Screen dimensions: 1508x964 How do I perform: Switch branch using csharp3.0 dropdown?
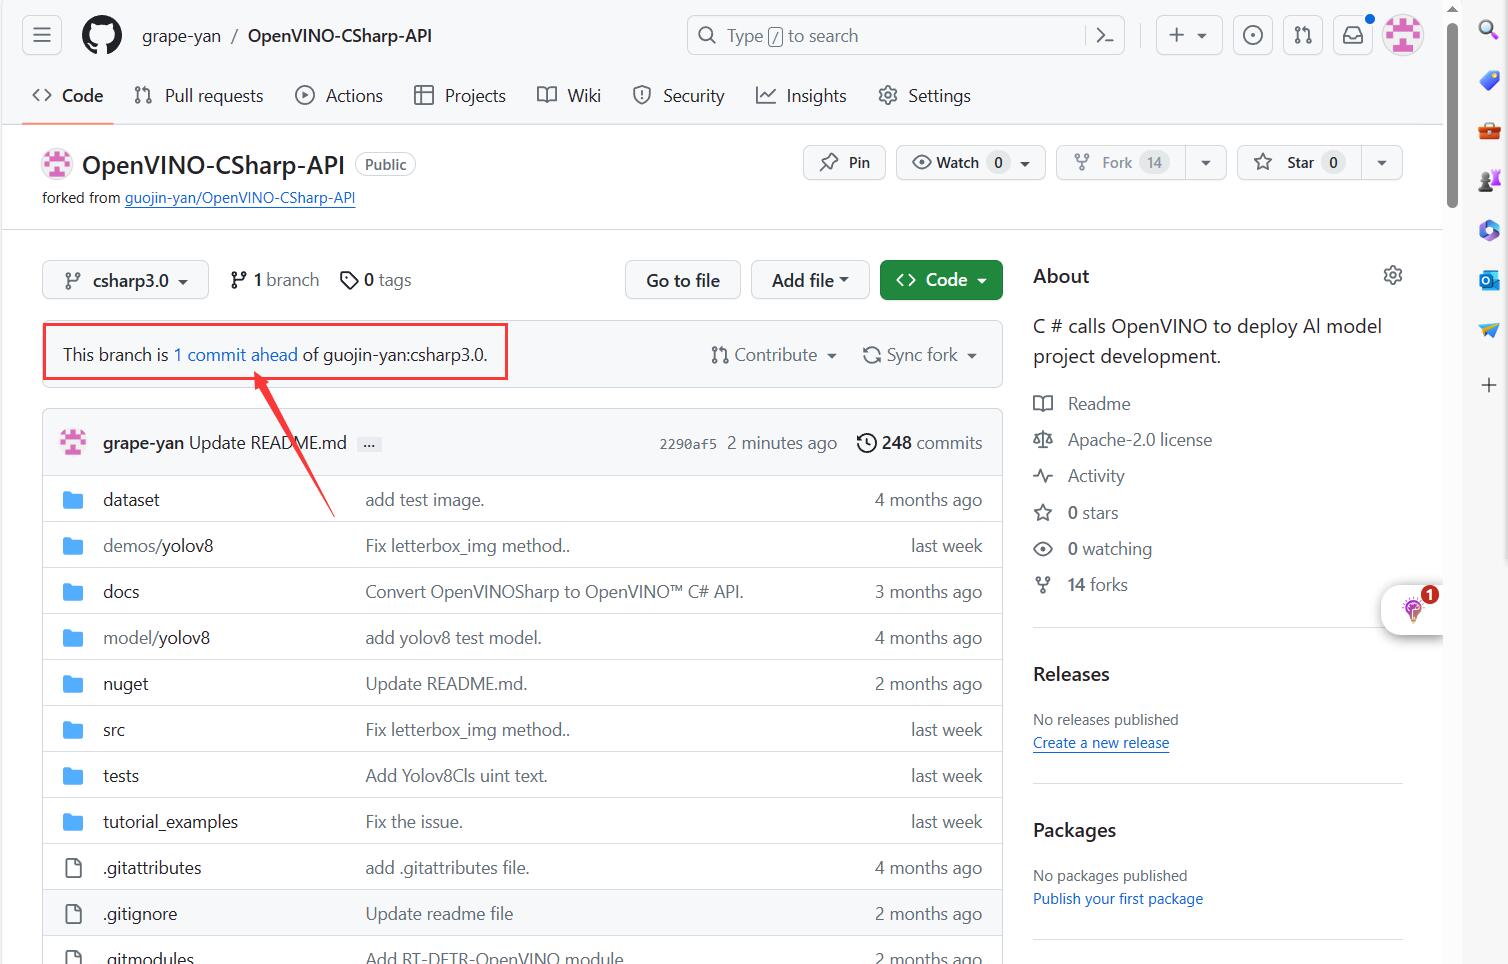pos(125,280)
